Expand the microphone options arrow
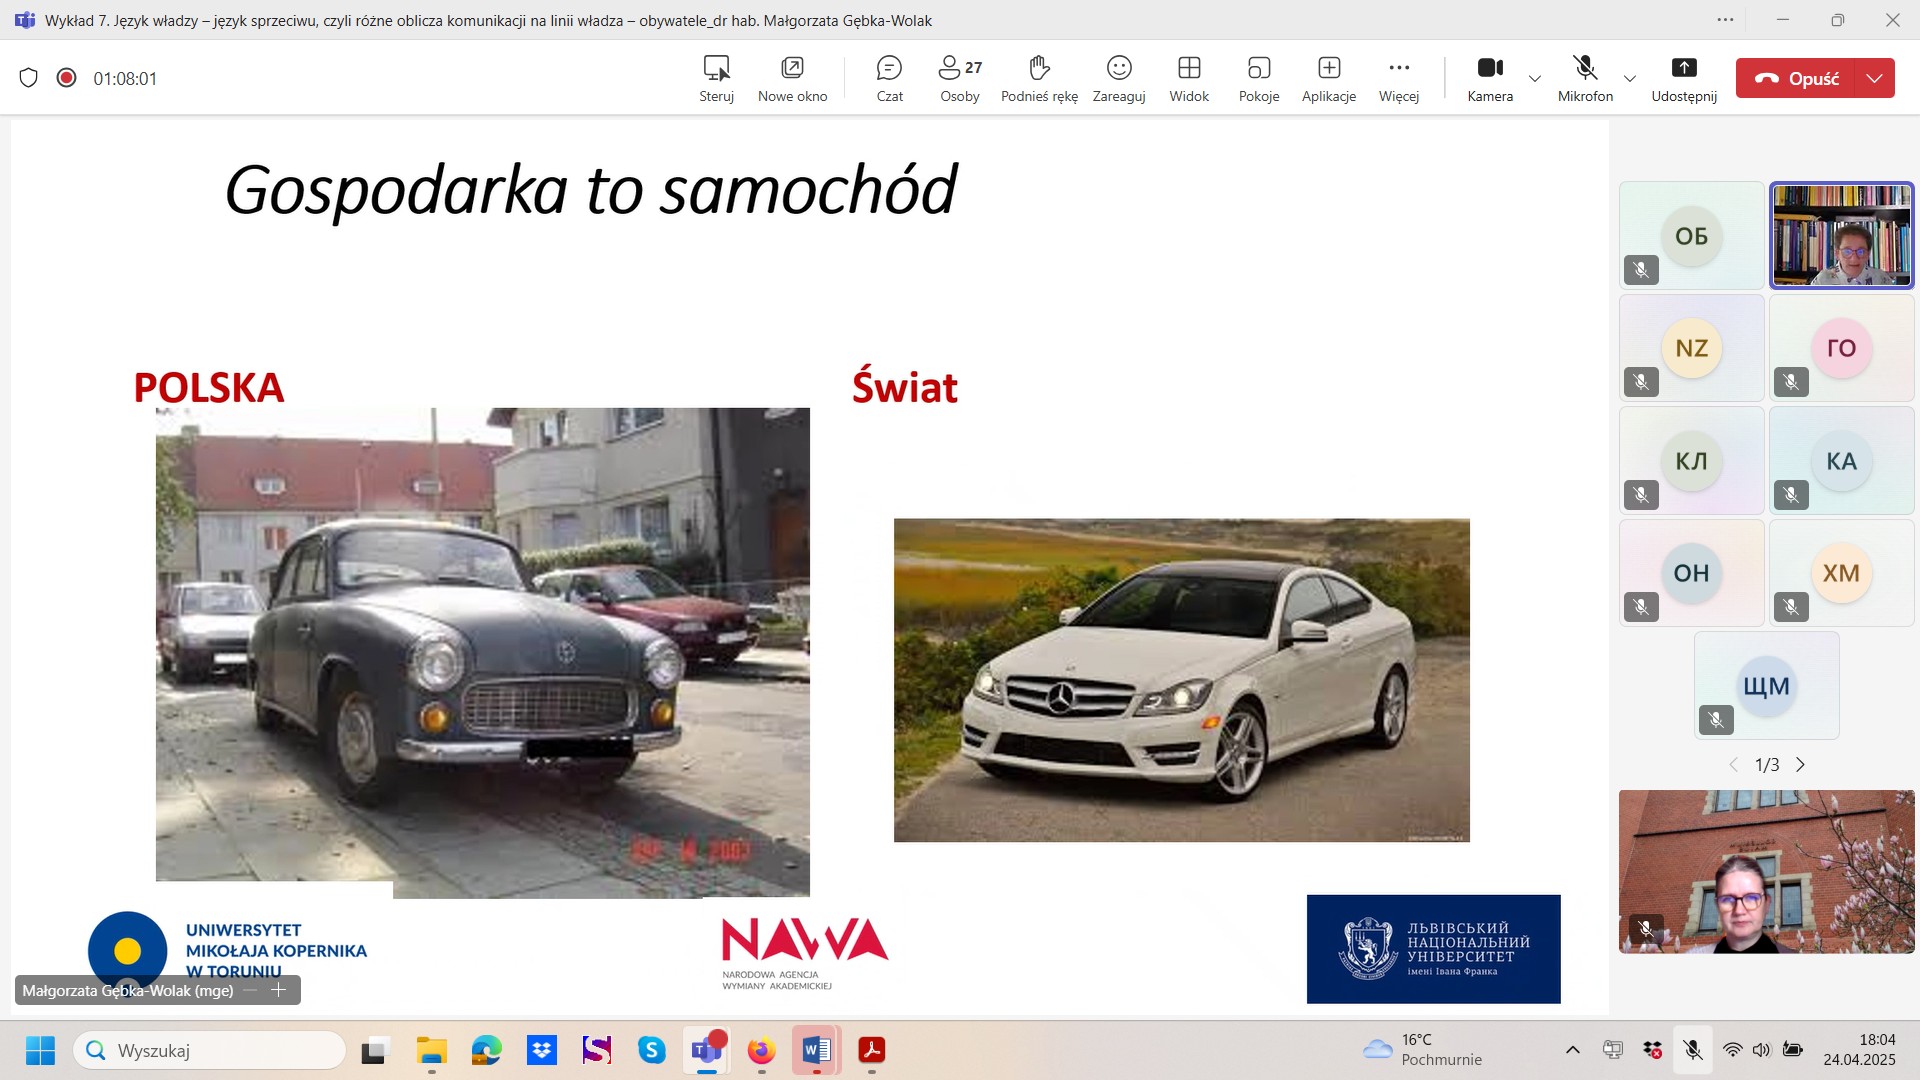This screenshot has height=1080, width=1920. point(1630,78)
